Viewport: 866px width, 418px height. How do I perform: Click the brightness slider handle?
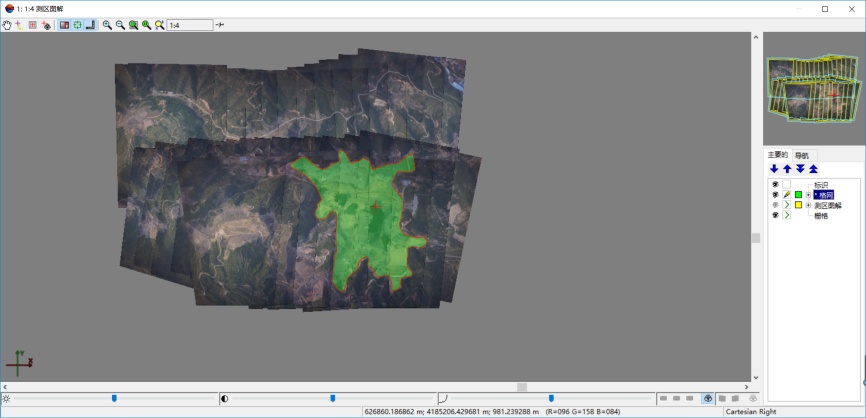[114, 398]
